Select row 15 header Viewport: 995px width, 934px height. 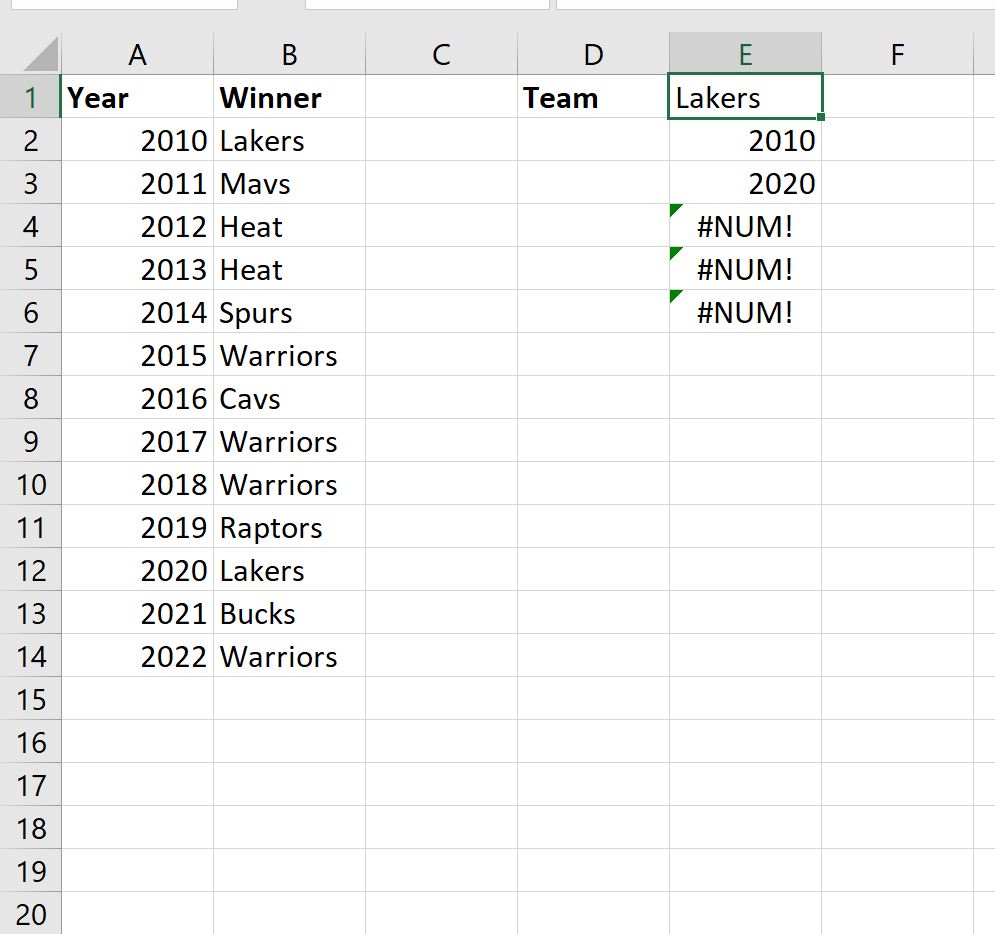(30, 700)
